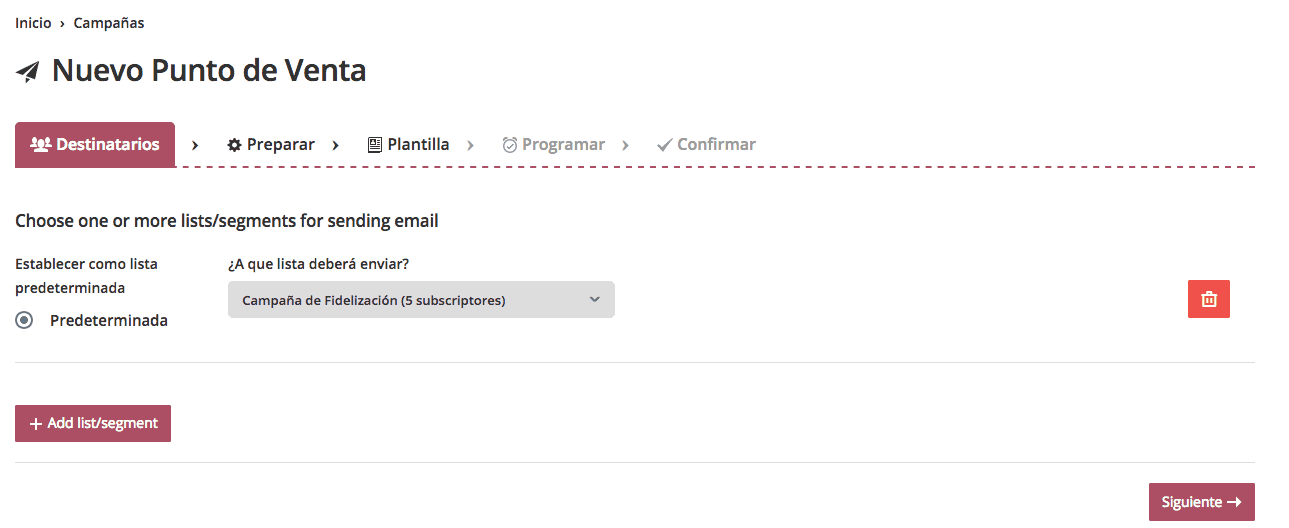The width and height of the screenshot is (1289, 528).
Task: Switch to the Plantilla step tab
Action: click(x=408, y=145)
